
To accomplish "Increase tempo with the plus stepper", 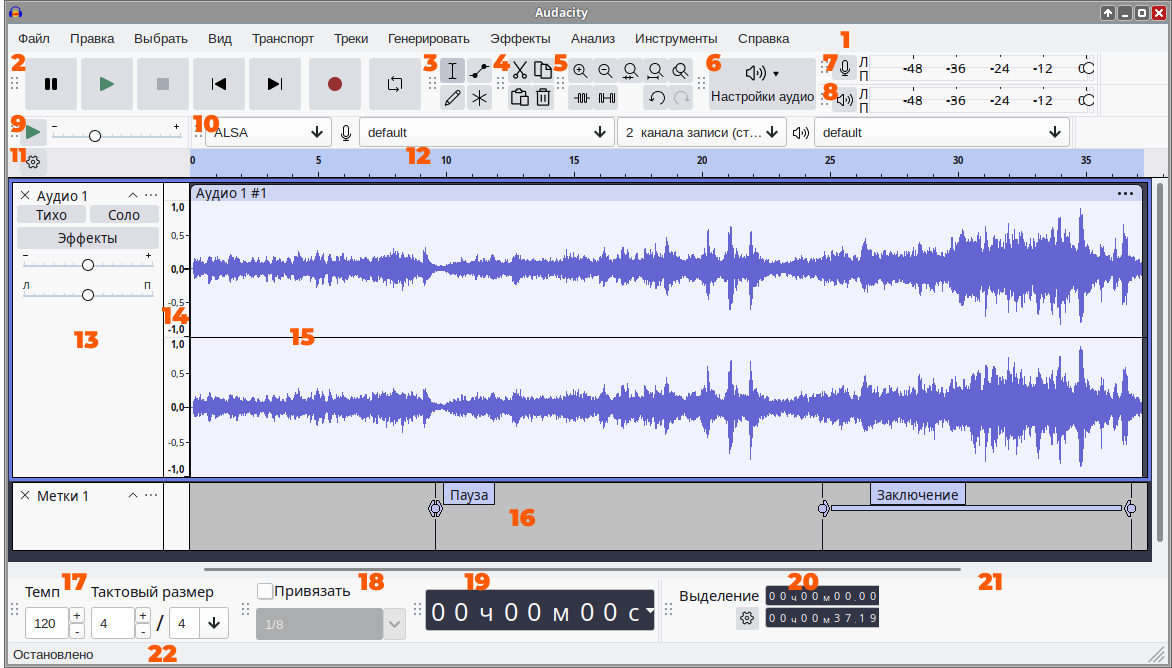I will [77, 616].
